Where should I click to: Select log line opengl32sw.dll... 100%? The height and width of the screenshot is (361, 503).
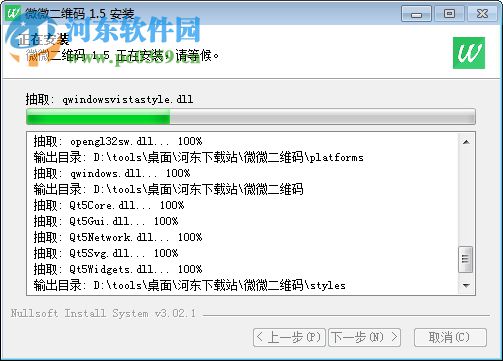coord(118,141)
